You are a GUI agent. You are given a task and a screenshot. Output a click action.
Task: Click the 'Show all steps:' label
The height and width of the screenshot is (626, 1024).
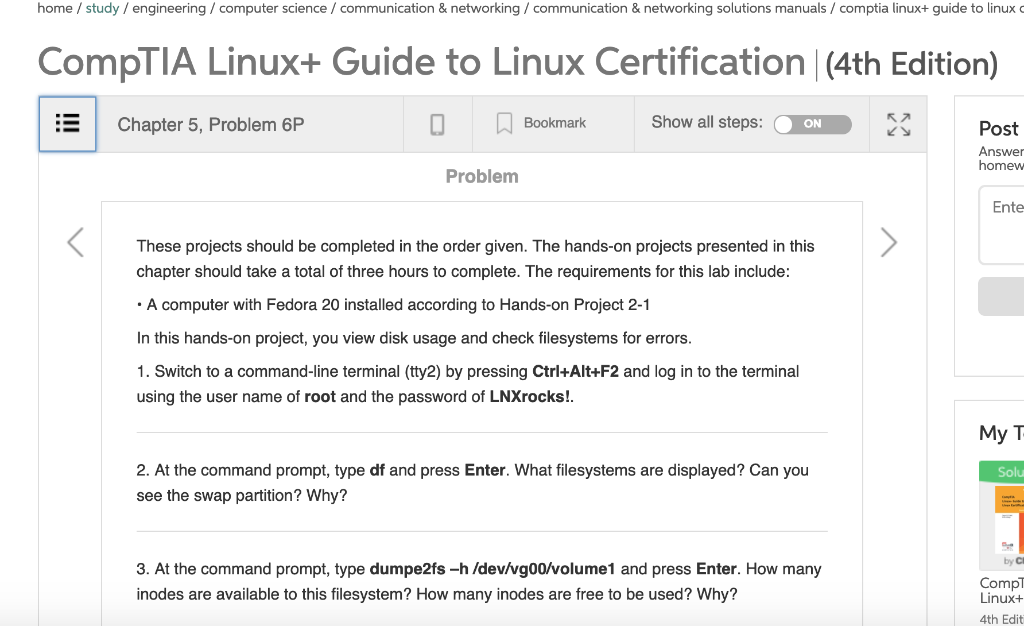pos(707,122)
